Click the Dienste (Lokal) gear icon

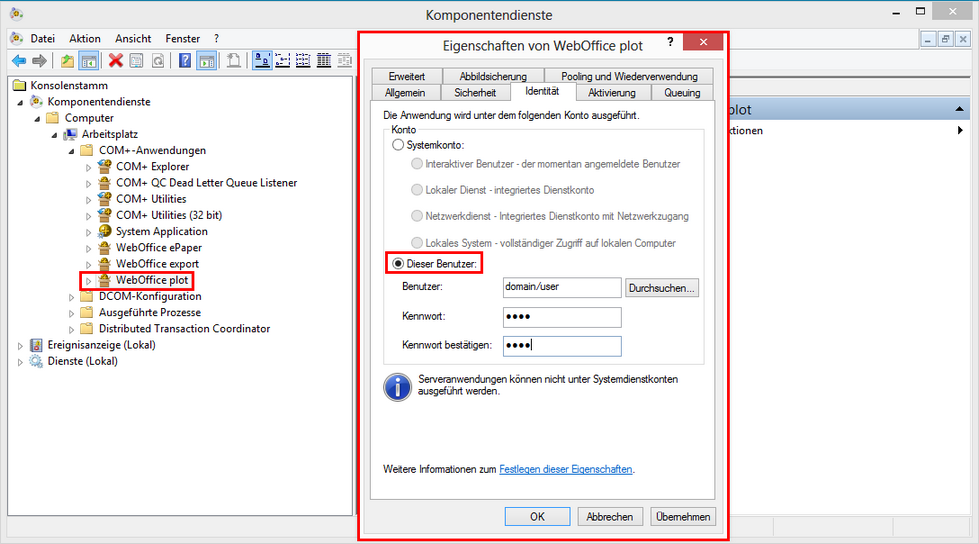point(37,361)
